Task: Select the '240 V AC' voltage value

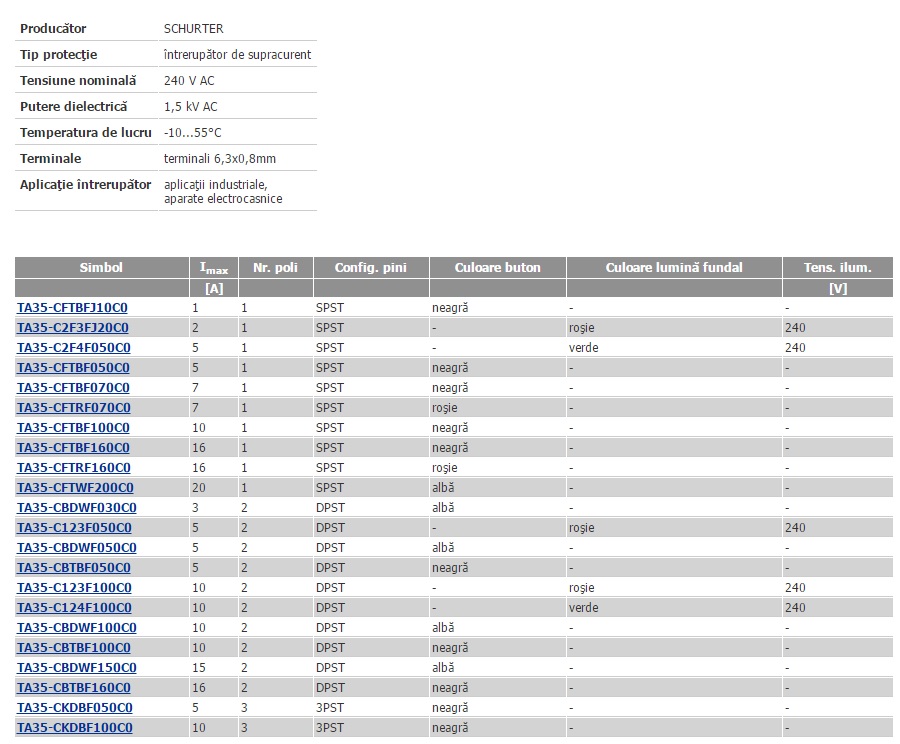Action: click(189, 81)
